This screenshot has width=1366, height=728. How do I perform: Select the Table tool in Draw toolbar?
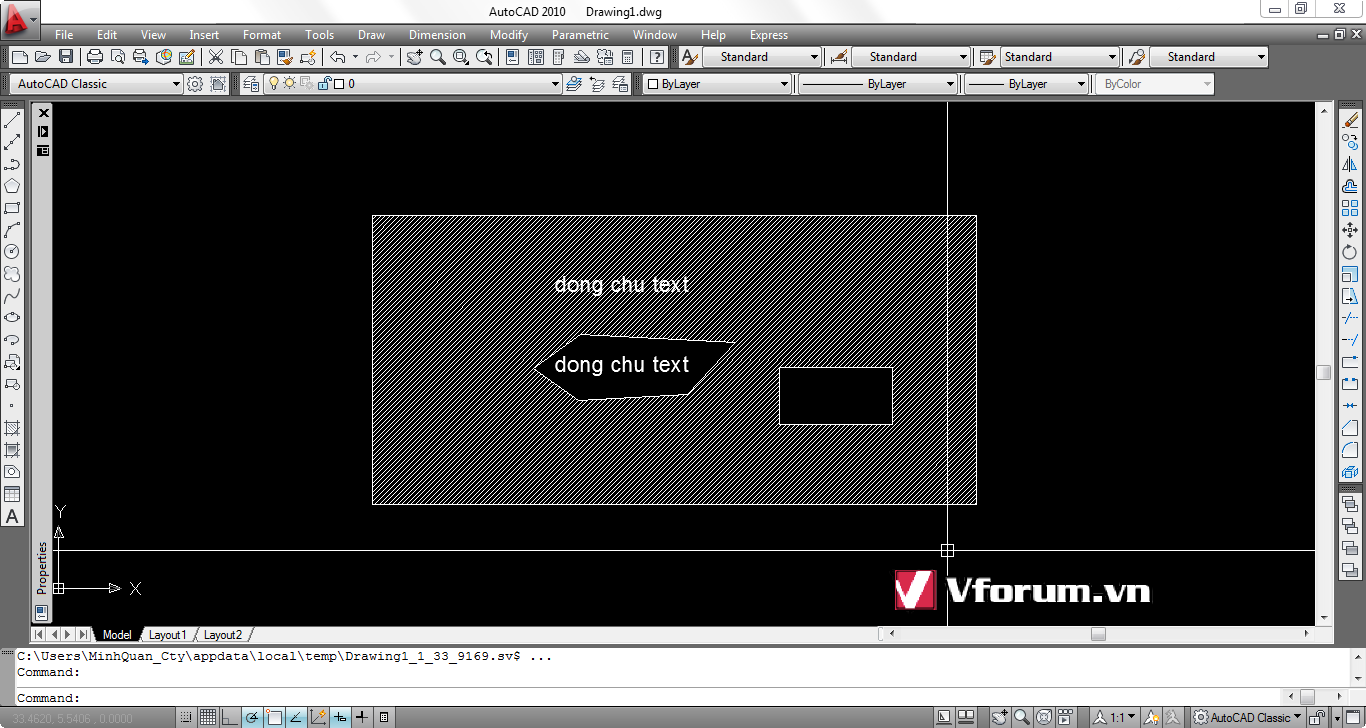pos(12,494)
